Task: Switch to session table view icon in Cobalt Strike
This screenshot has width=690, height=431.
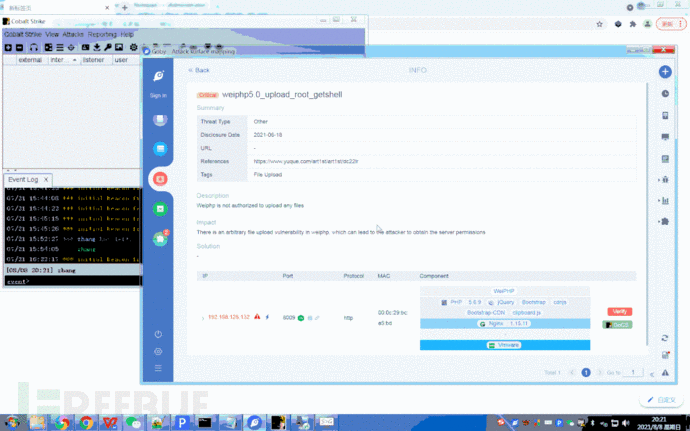Action: click(60, 48)
